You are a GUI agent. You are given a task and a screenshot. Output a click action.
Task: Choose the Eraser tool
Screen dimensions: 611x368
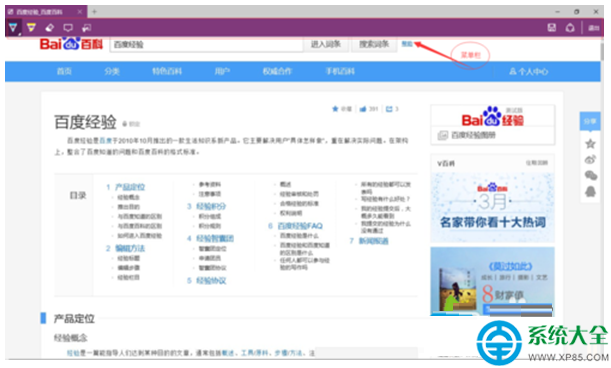point(49,28)
